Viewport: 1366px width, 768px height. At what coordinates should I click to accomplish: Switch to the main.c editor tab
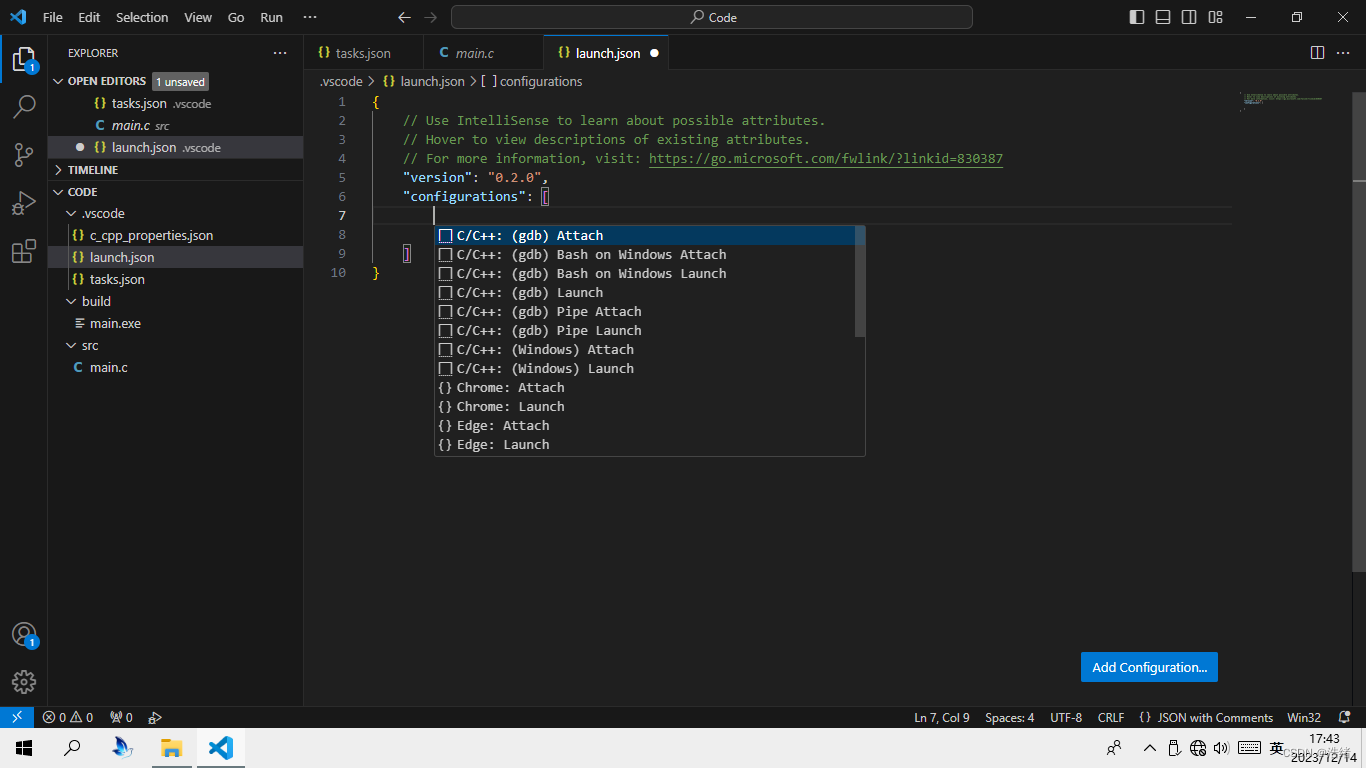[474, 53]
